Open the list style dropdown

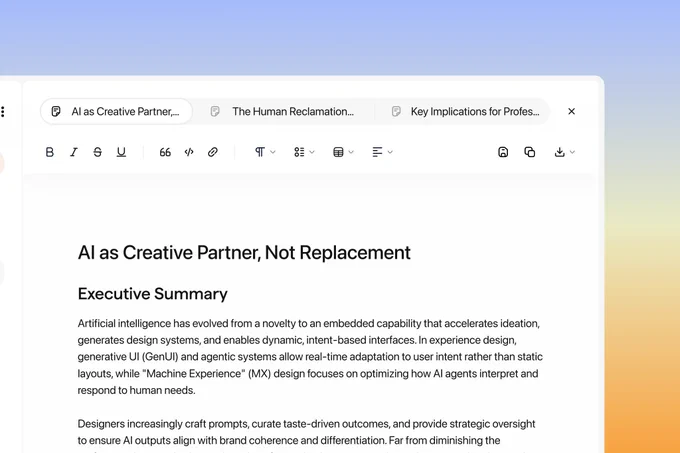click(304, 152)
